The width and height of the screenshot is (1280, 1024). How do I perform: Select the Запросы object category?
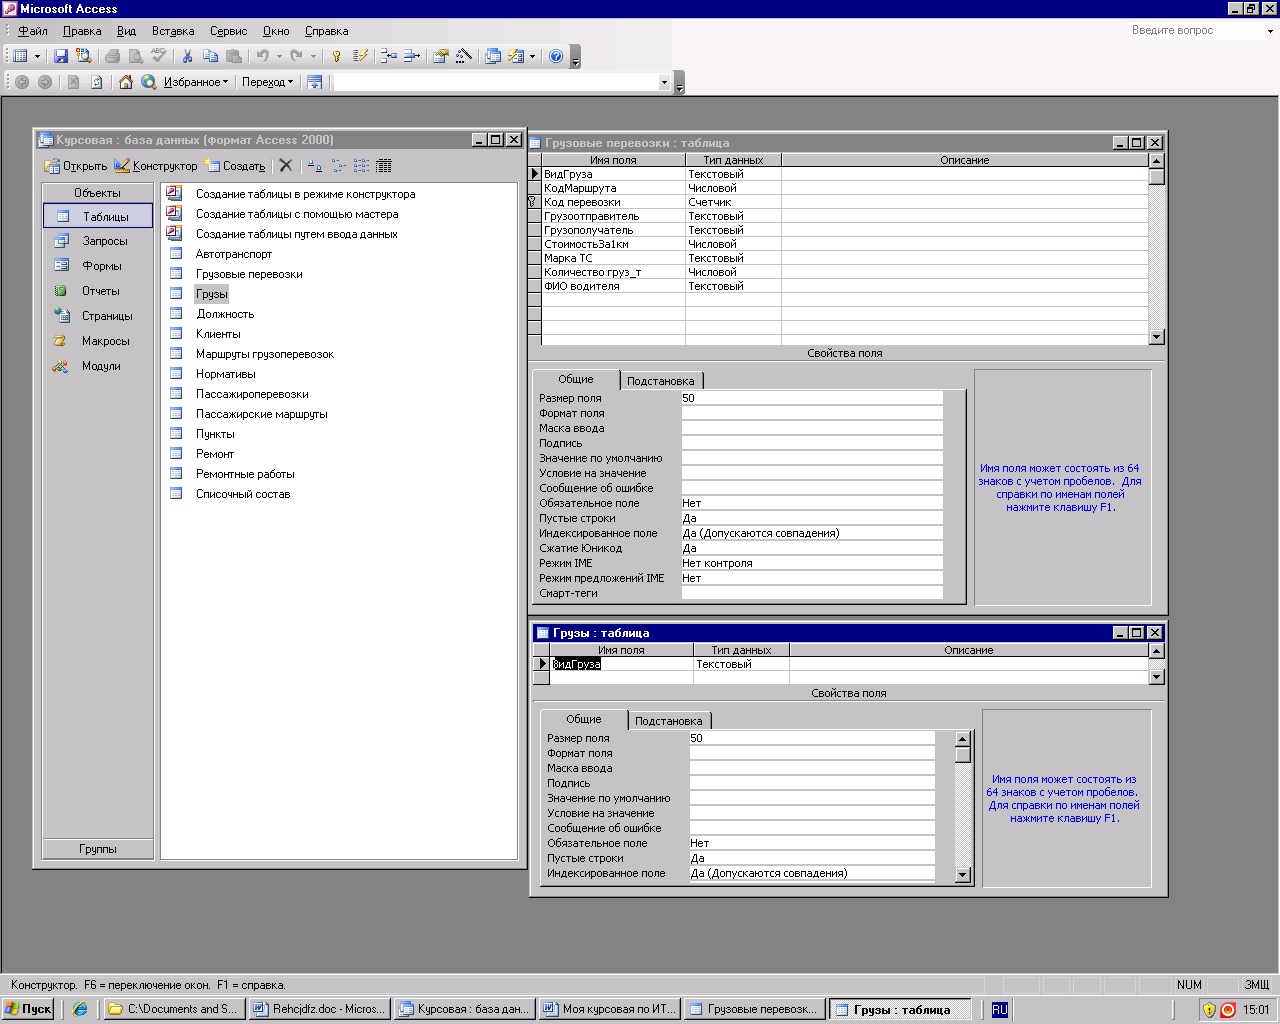(x=104, y=241)
